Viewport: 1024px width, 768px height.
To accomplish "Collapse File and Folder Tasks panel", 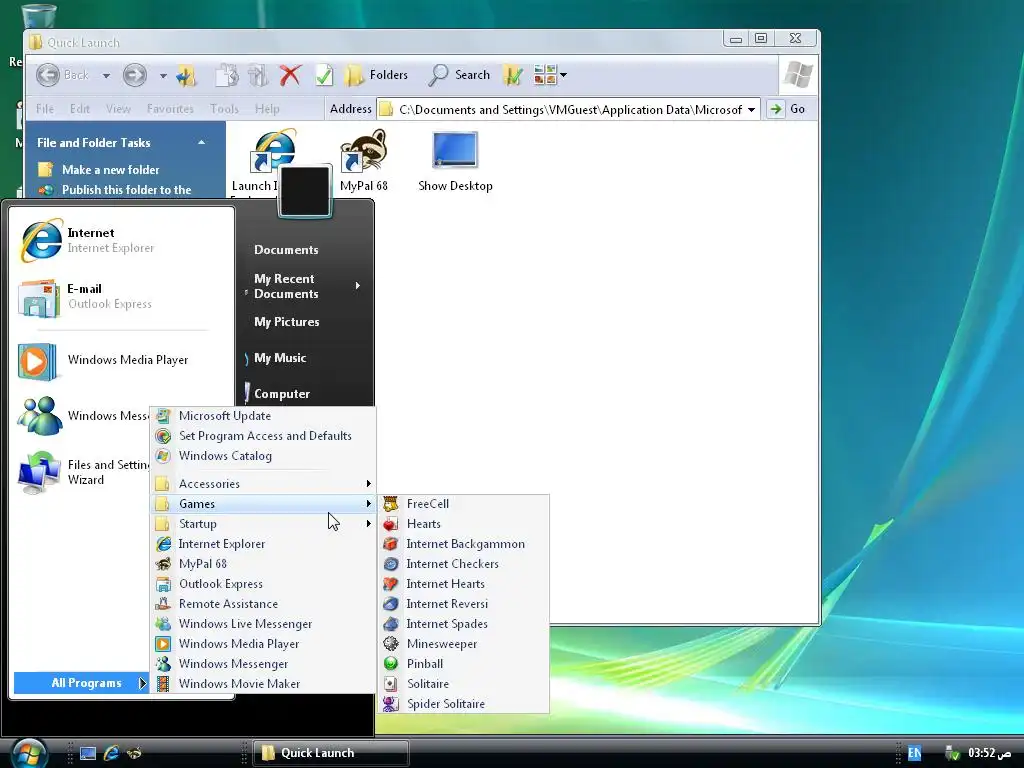I will click(x=201, y=142).
